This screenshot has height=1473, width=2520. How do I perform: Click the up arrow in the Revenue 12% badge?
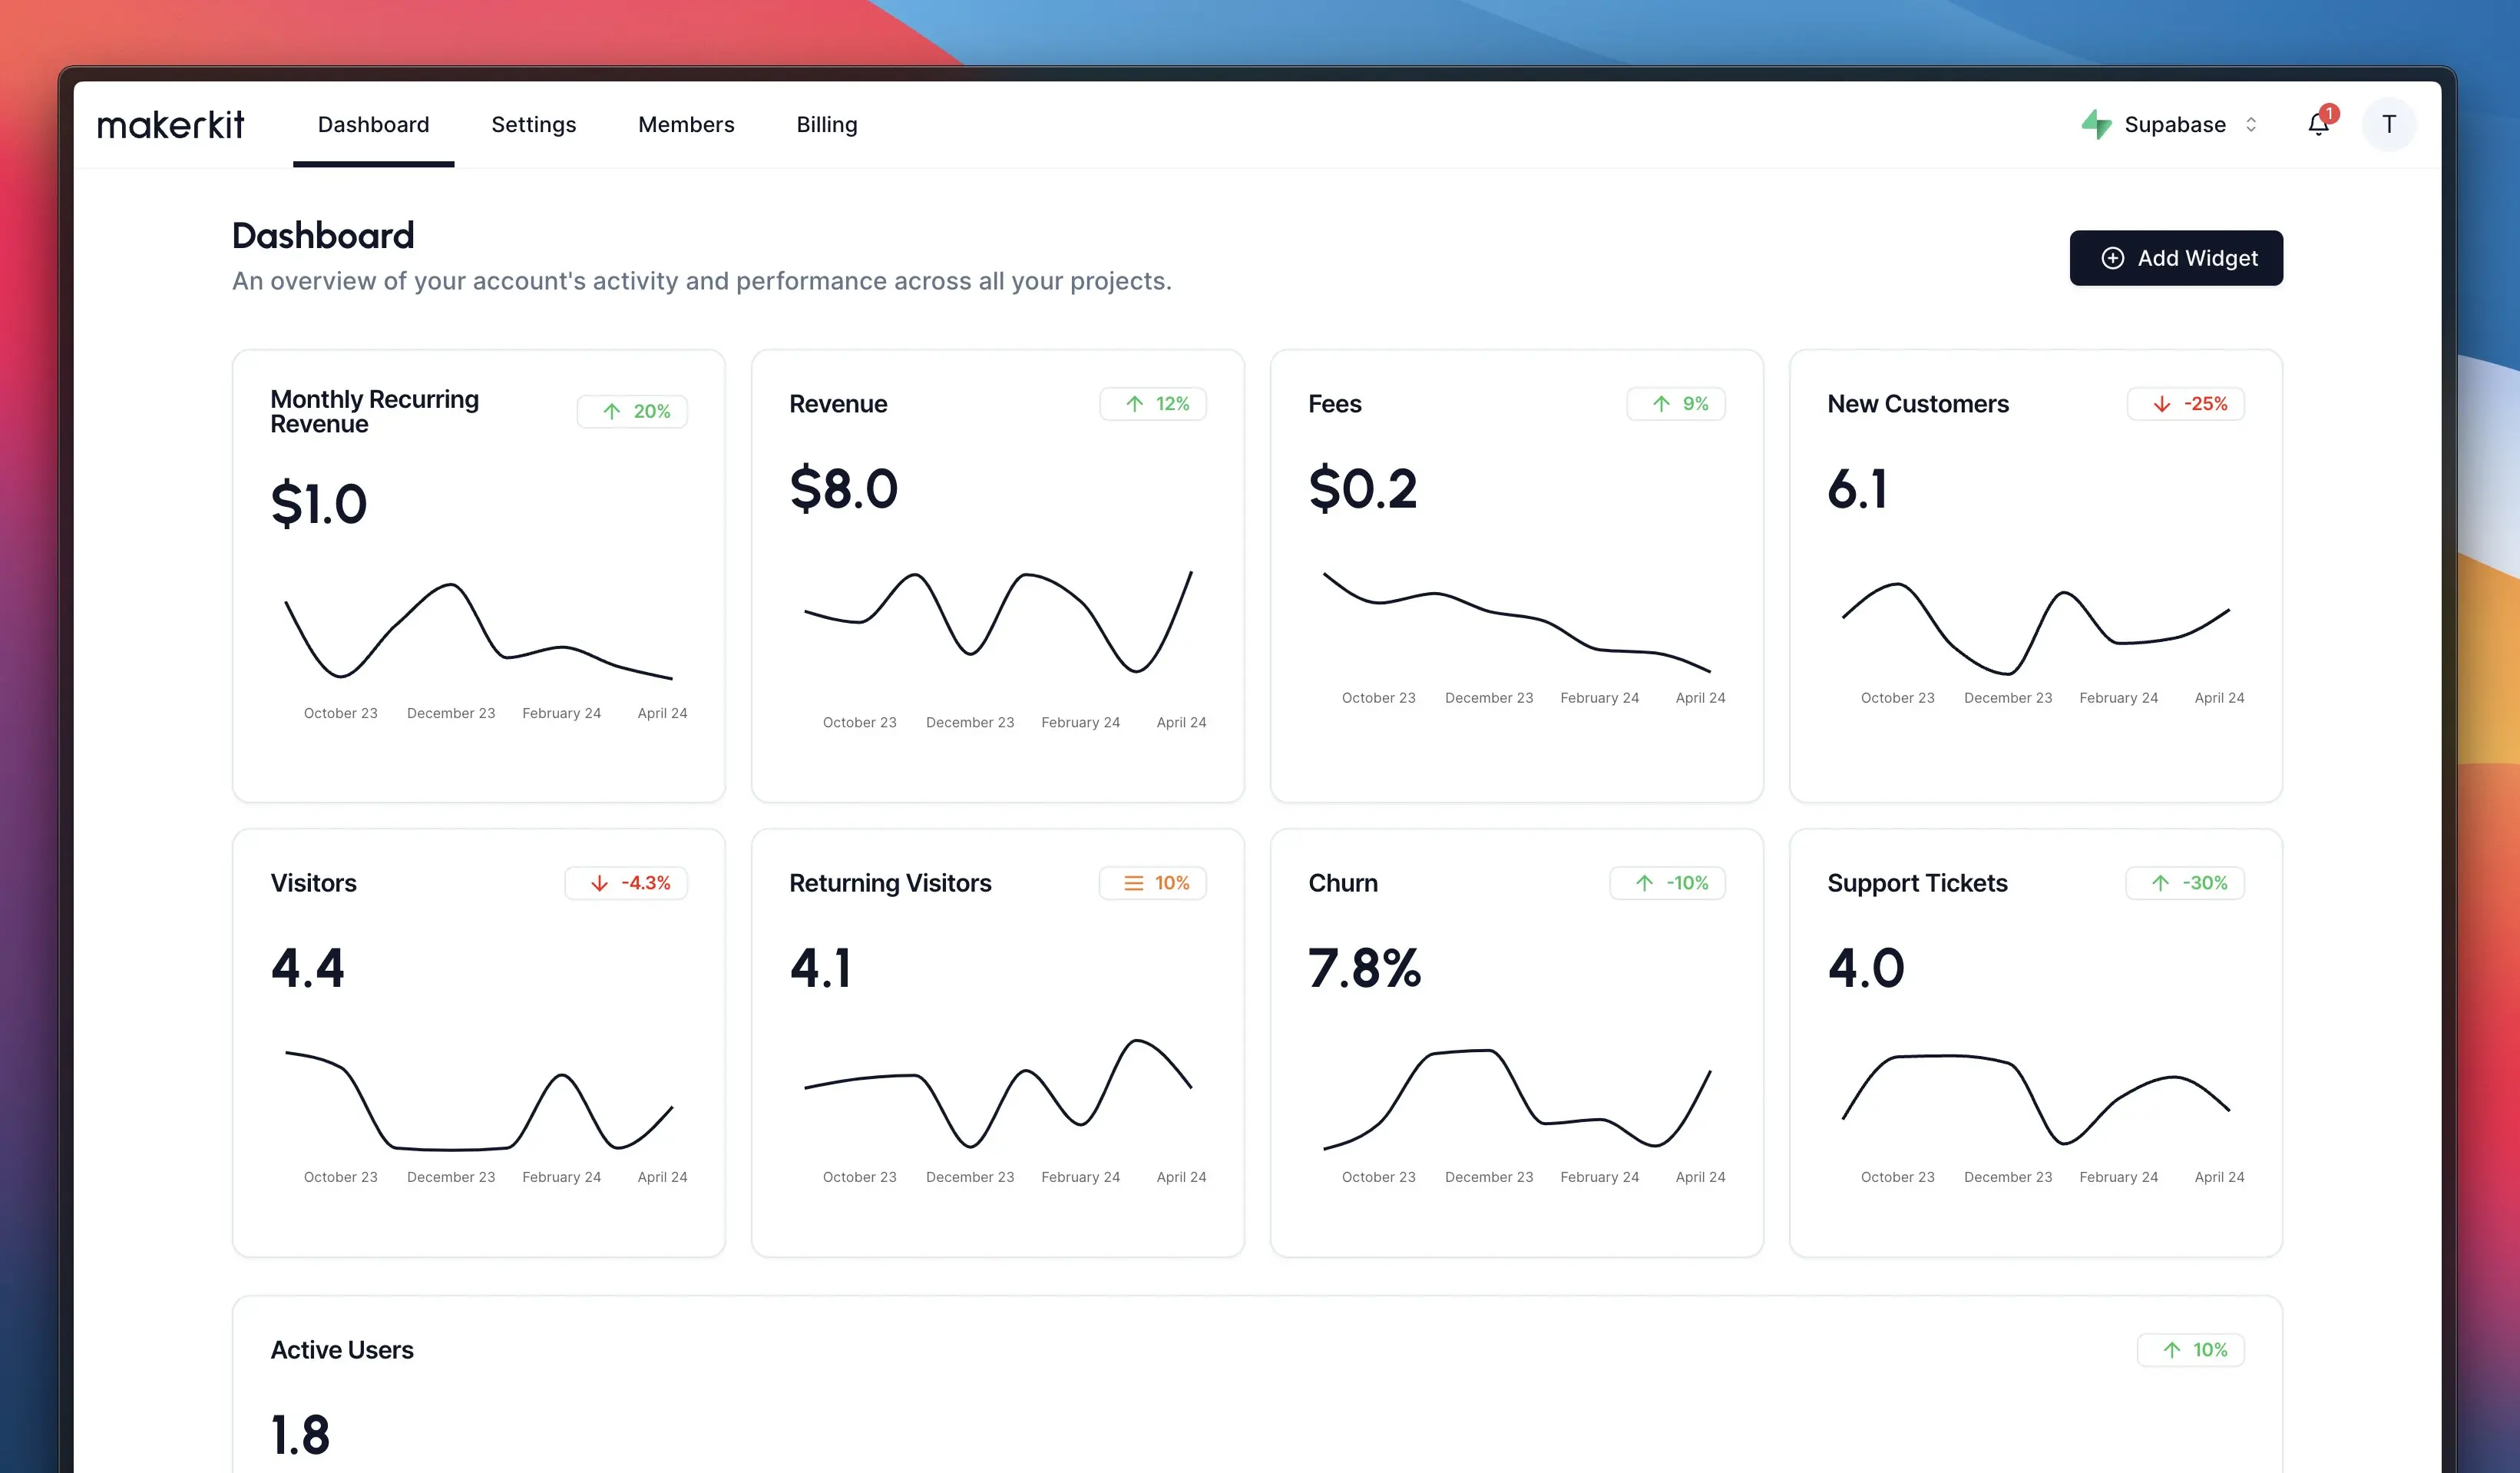[x=1134, y=404]
